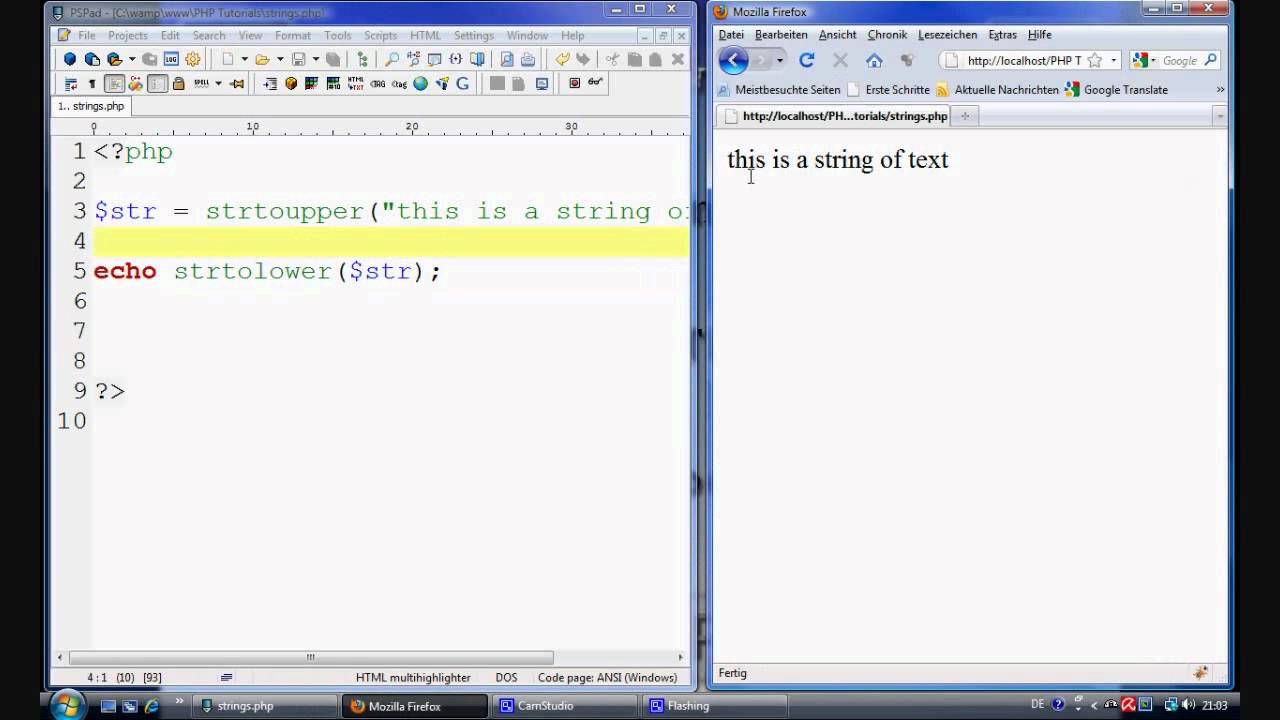Expand the SPELL language dropdown arrow

coord(218,84)
